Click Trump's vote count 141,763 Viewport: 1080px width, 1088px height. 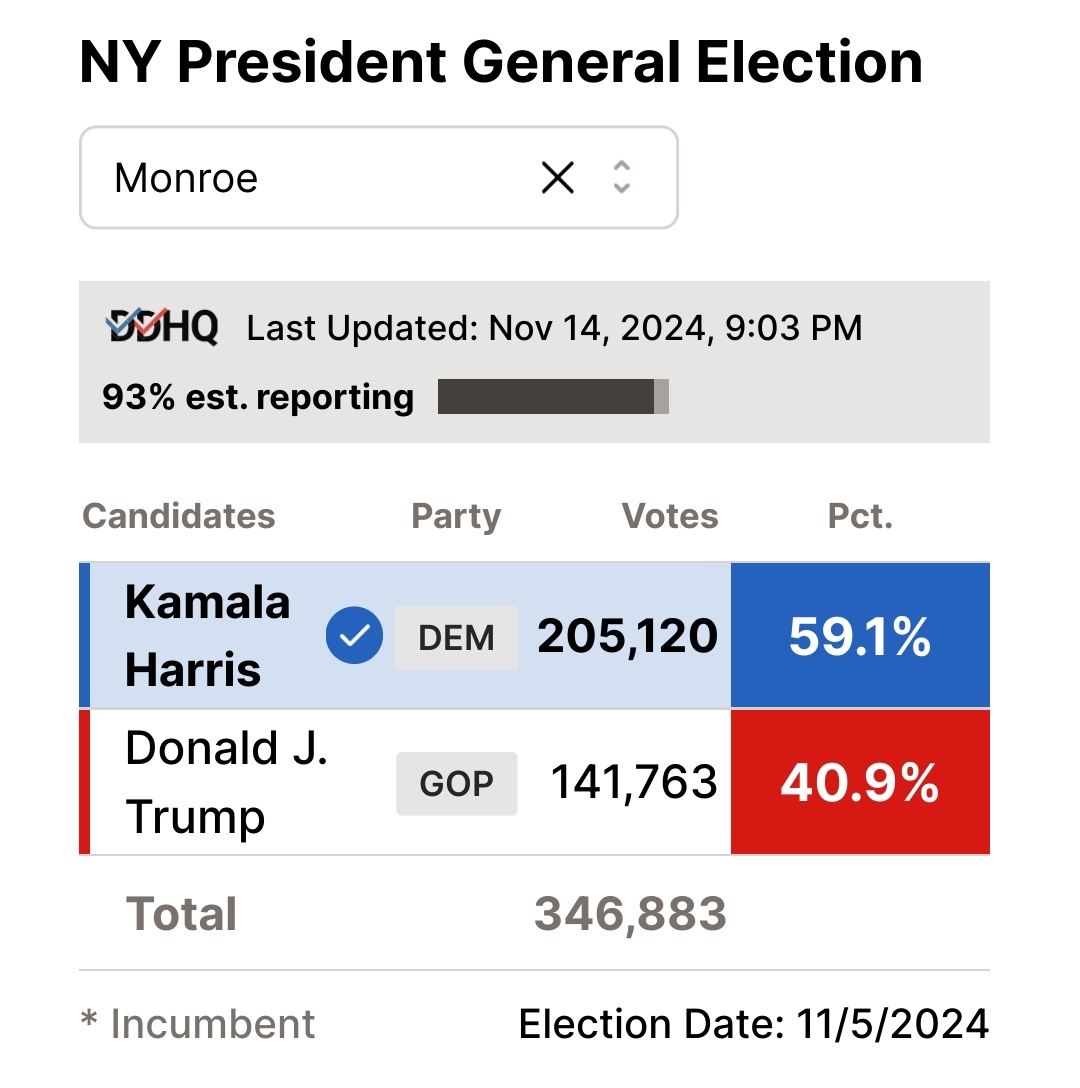coord(634,783)
